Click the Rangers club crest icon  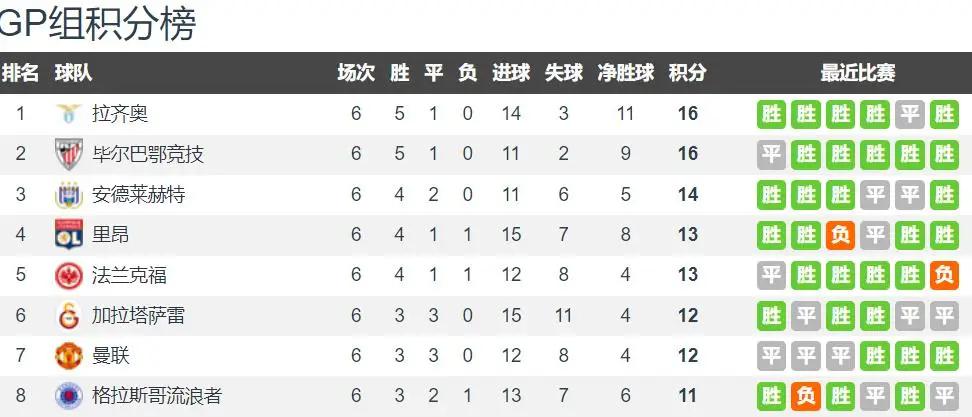[68, 396]
